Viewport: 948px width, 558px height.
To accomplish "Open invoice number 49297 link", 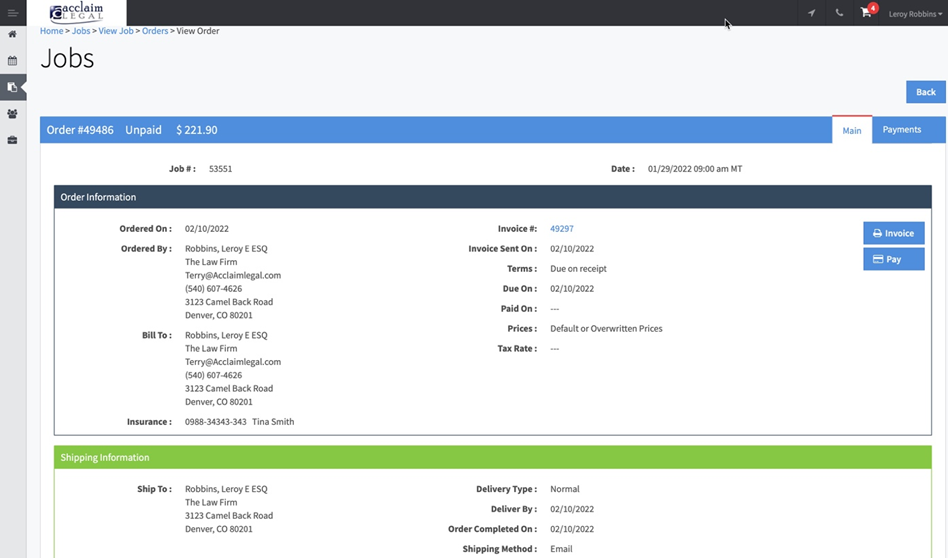I will [562, 229].
